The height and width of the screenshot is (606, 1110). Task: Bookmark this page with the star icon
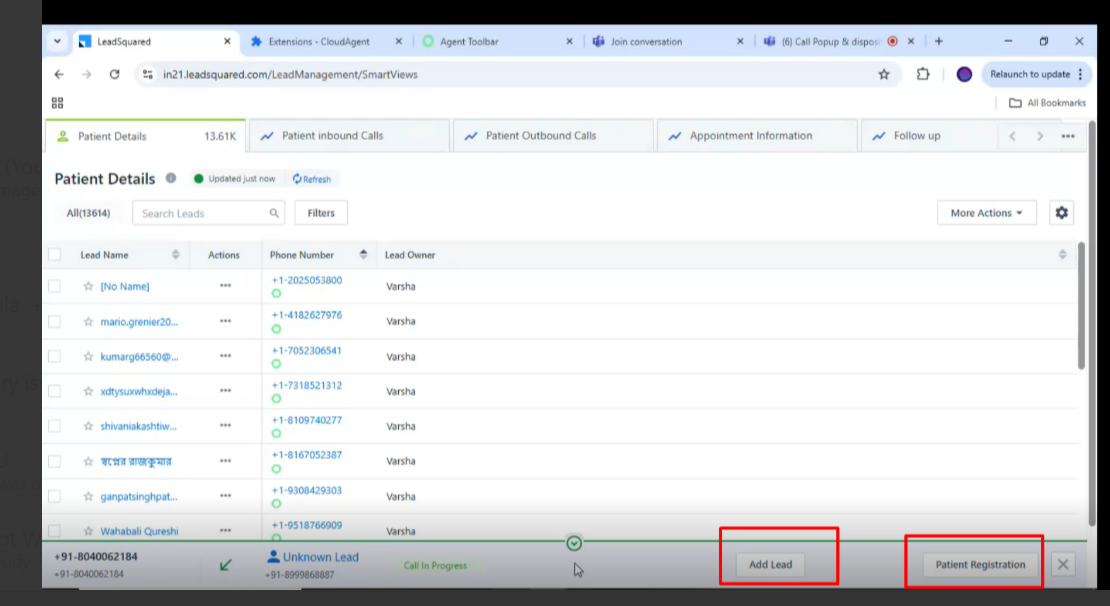(883, 74)
